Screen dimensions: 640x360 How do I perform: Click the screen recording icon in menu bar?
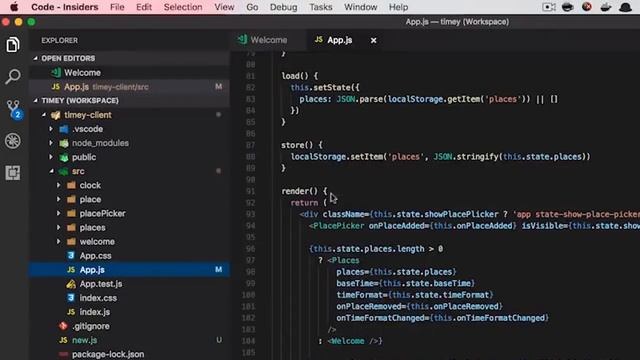point(549,7)
